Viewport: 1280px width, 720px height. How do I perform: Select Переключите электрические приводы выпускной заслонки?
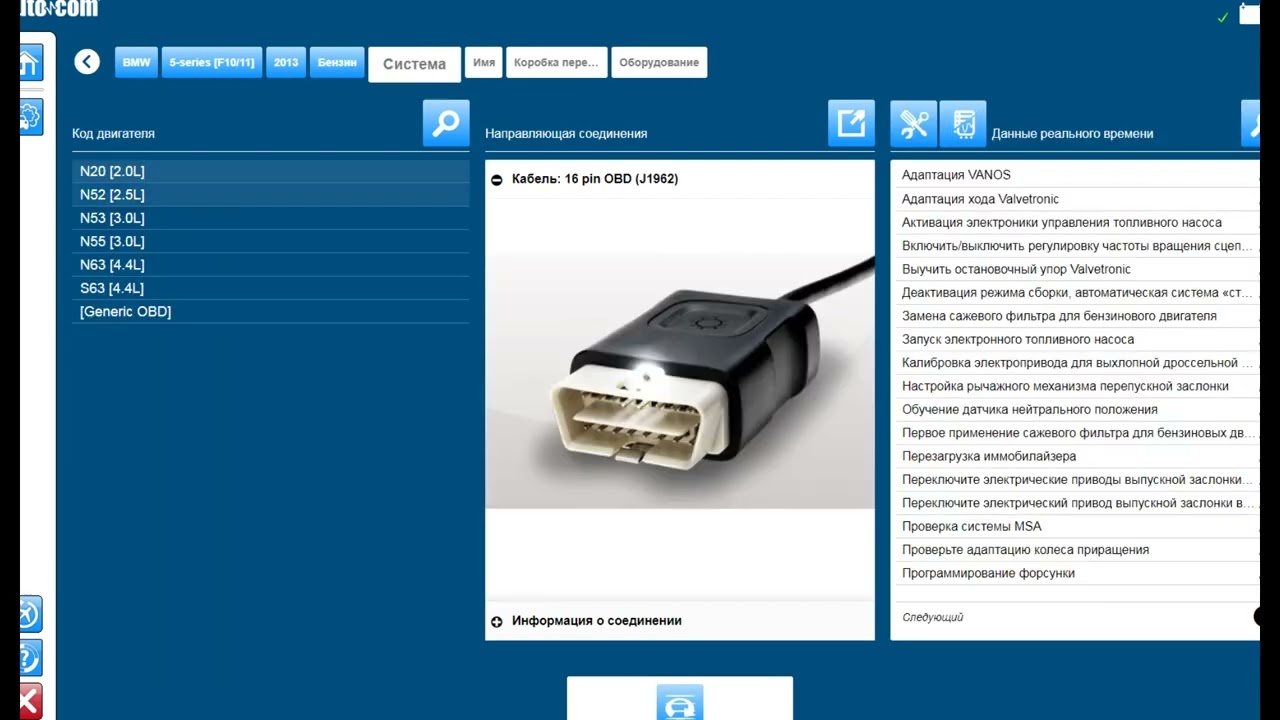pyautogui.click(x=1075, y=480)
